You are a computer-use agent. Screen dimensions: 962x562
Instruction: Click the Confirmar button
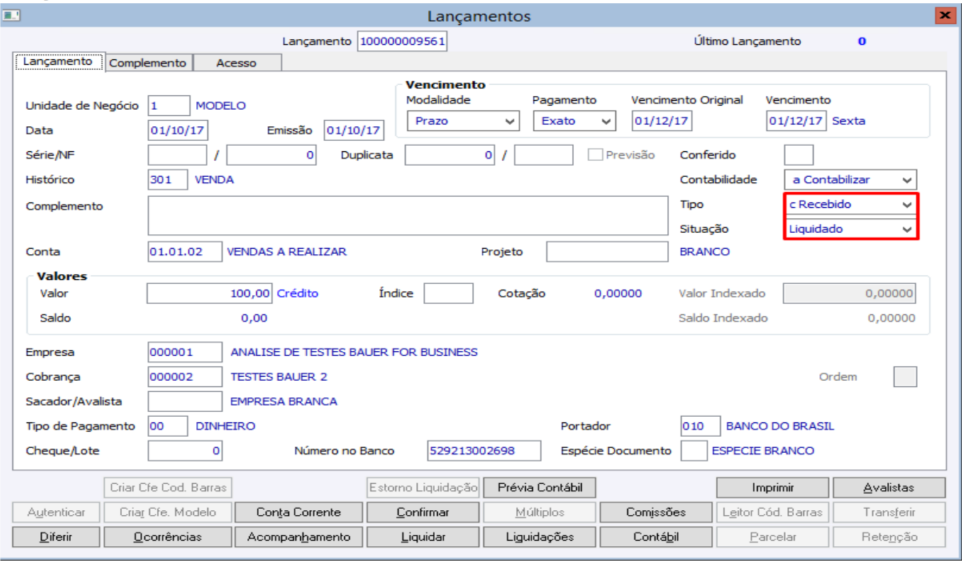pyautogui.click(x=423, y=512)
